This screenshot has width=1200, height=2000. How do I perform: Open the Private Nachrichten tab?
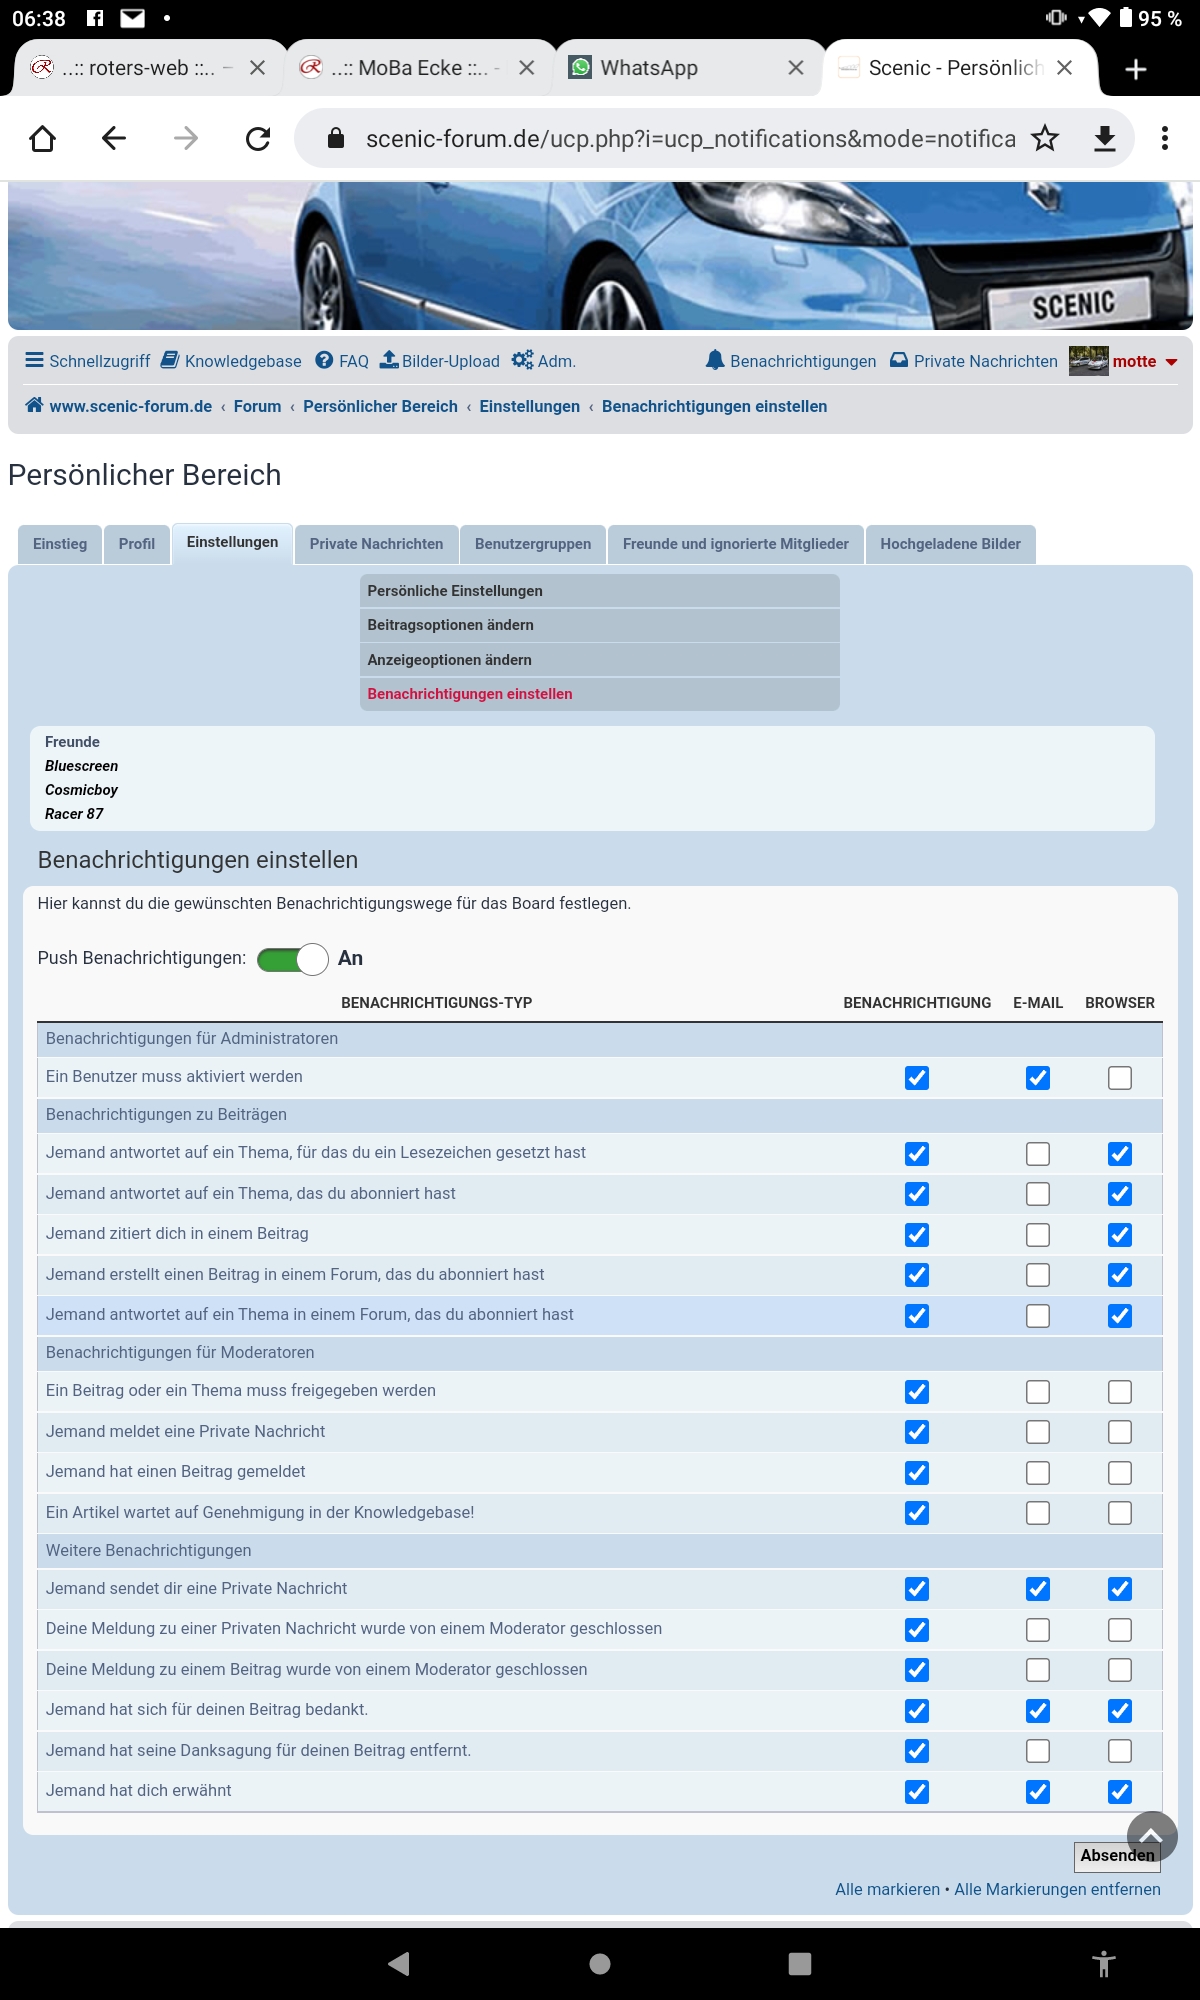coord(376,544)
